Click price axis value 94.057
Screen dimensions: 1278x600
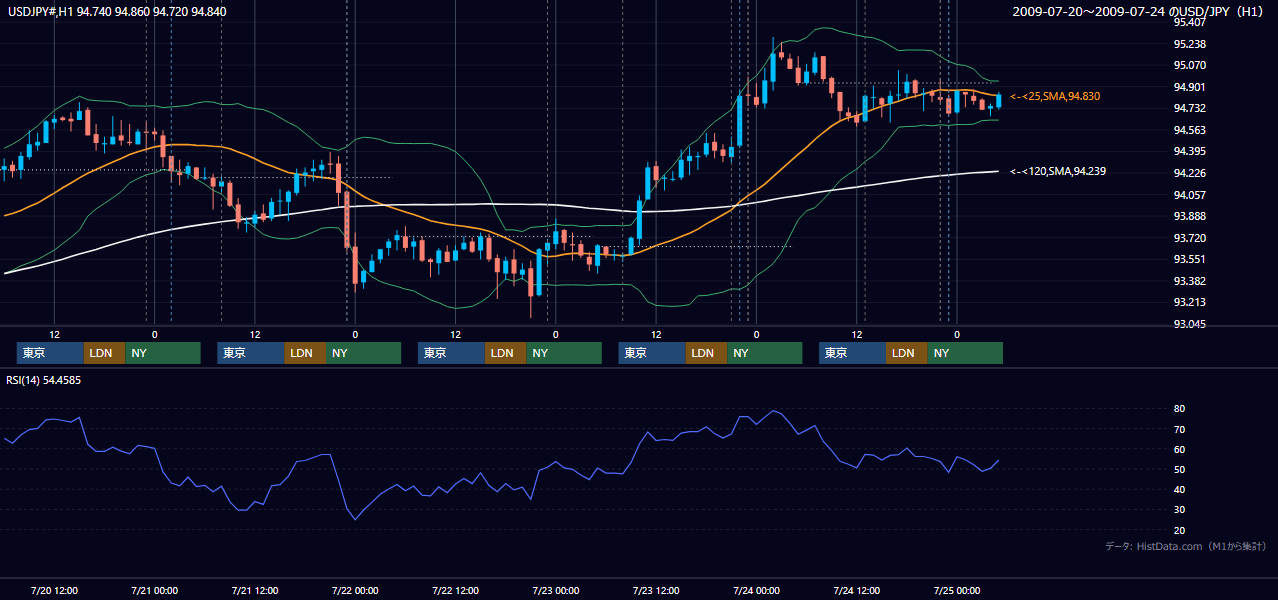click(x=1190, y=195)
